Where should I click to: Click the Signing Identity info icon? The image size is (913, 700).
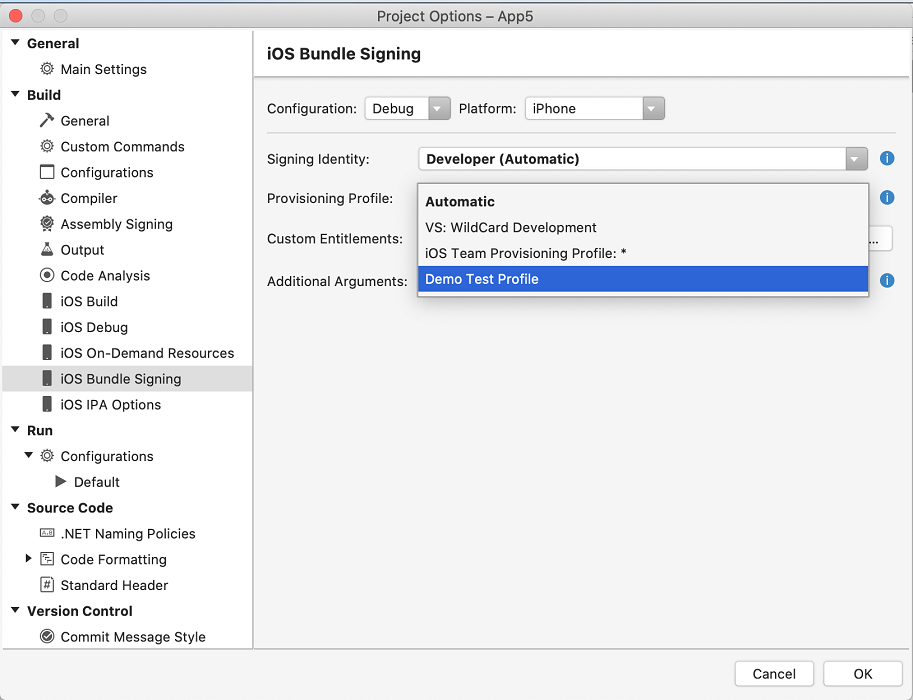coord(887,158)
